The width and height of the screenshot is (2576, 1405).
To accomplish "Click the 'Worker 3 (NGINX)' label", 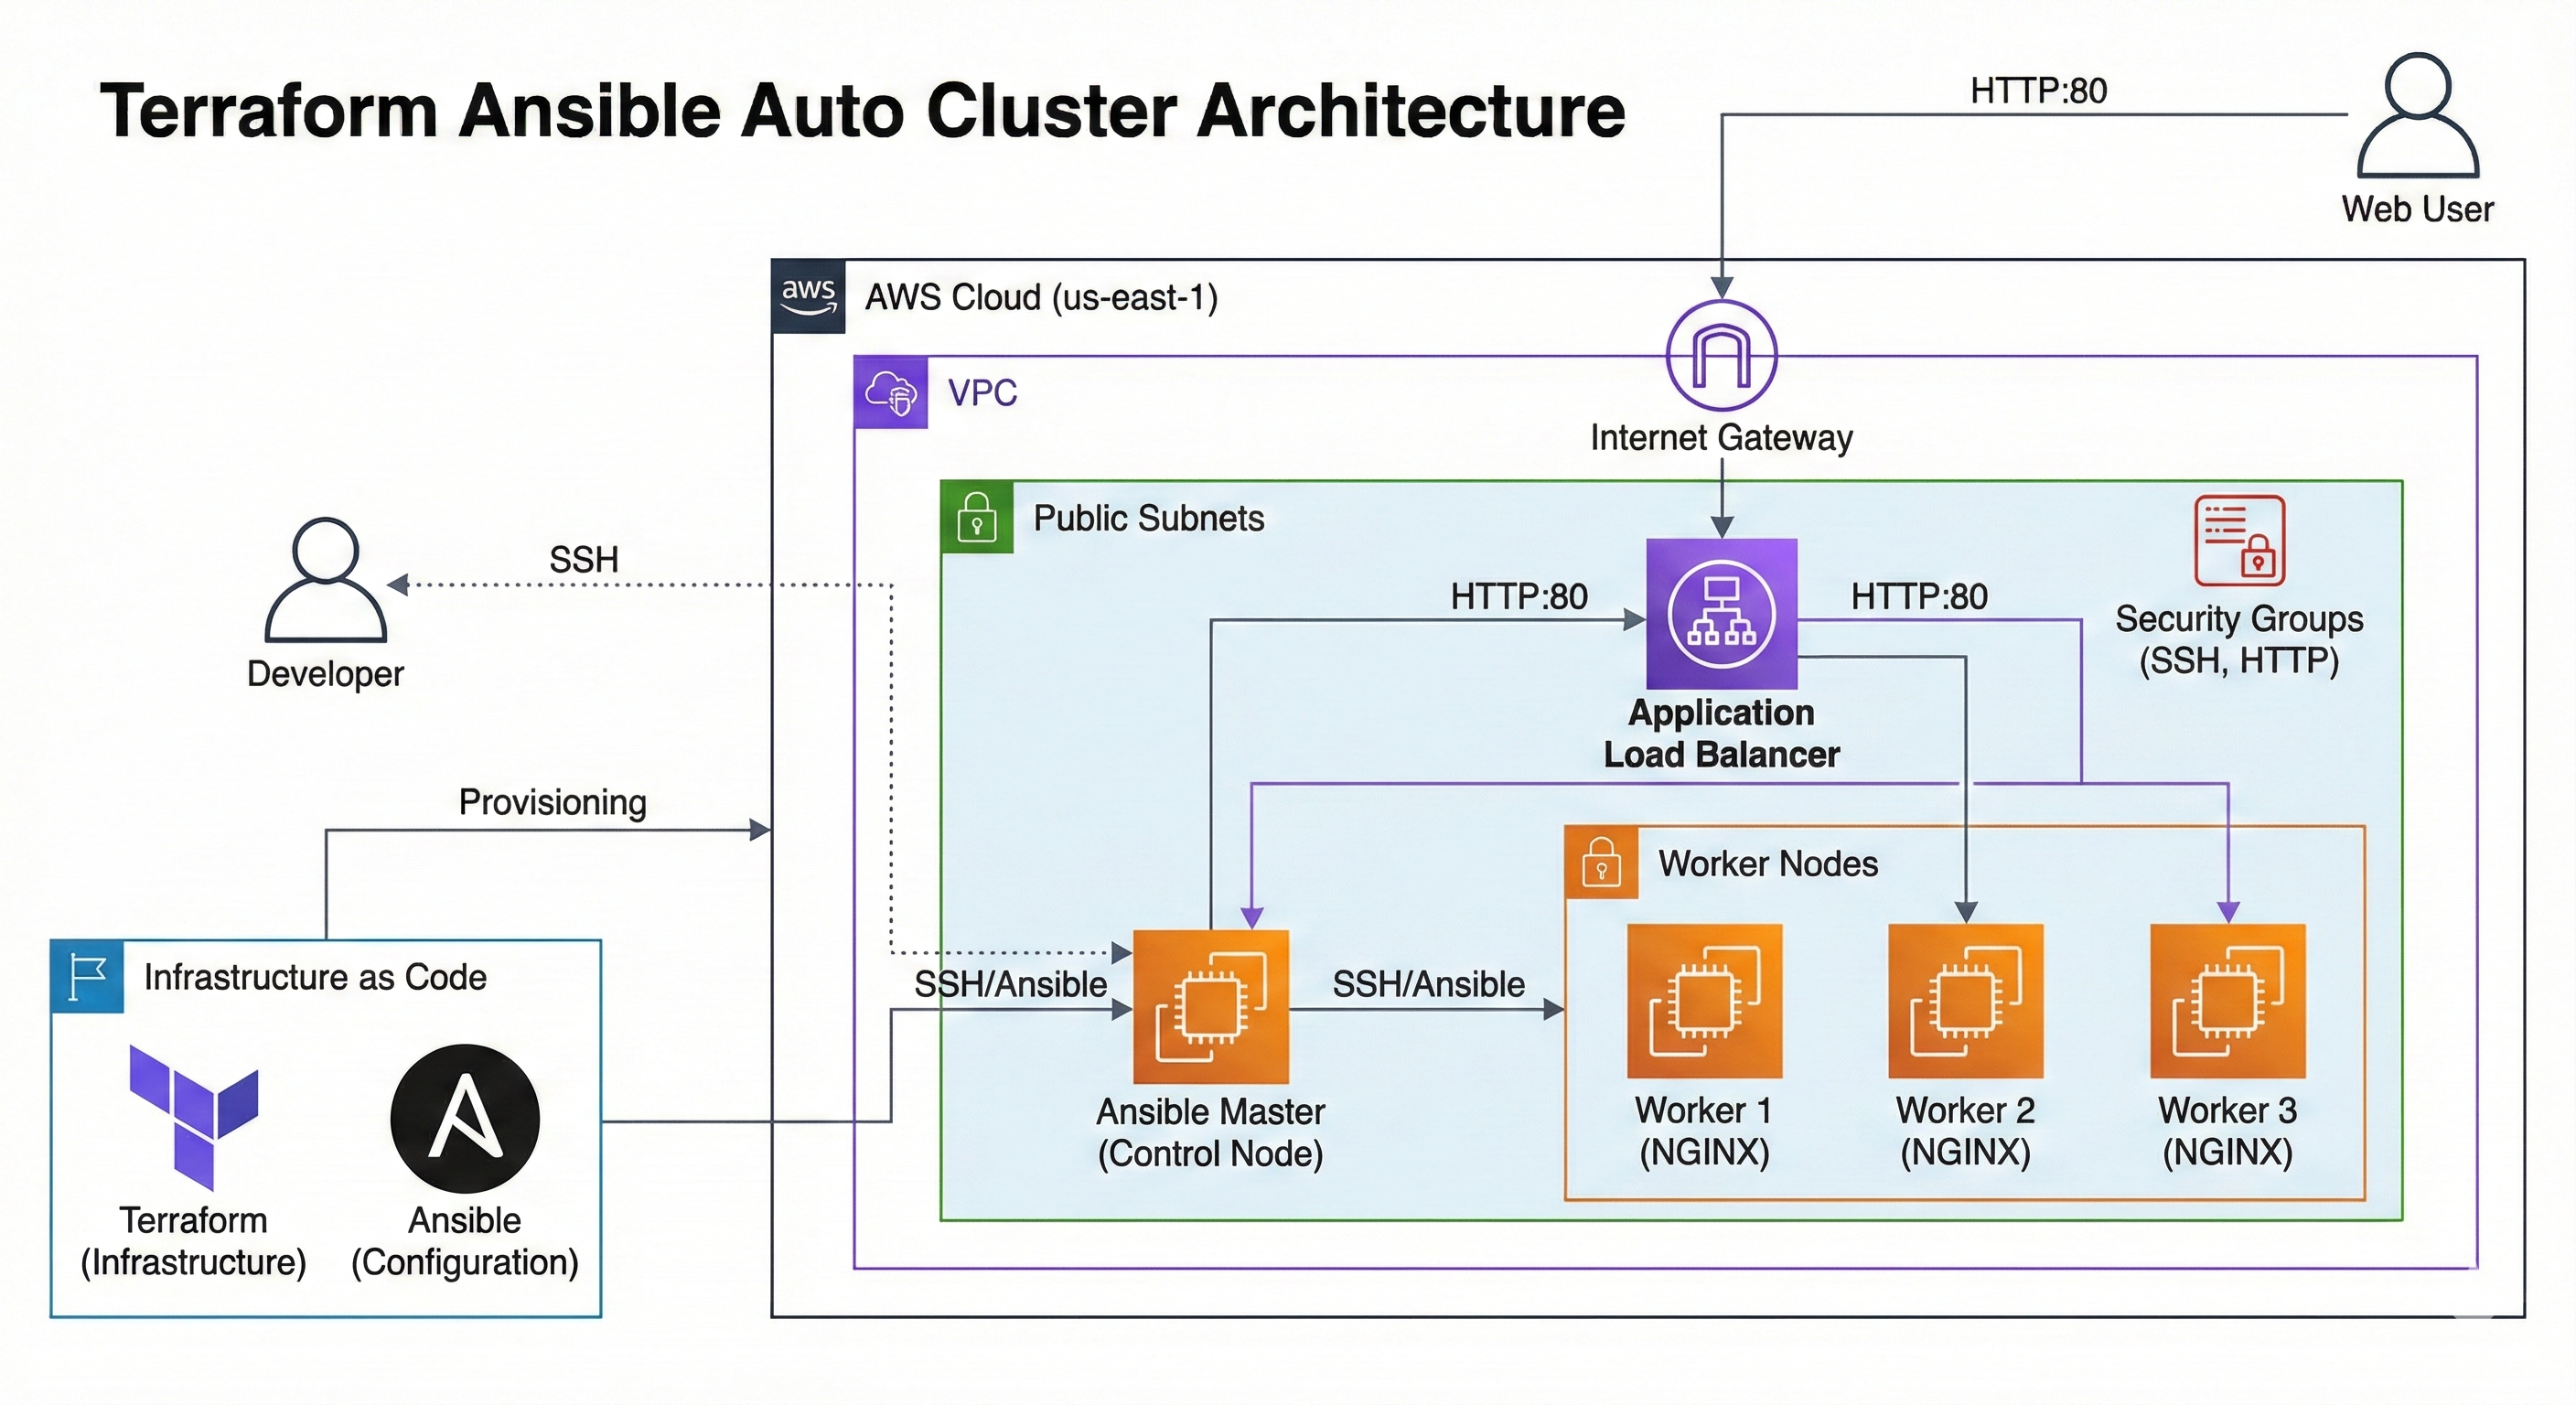I will pos(2227,1131).
